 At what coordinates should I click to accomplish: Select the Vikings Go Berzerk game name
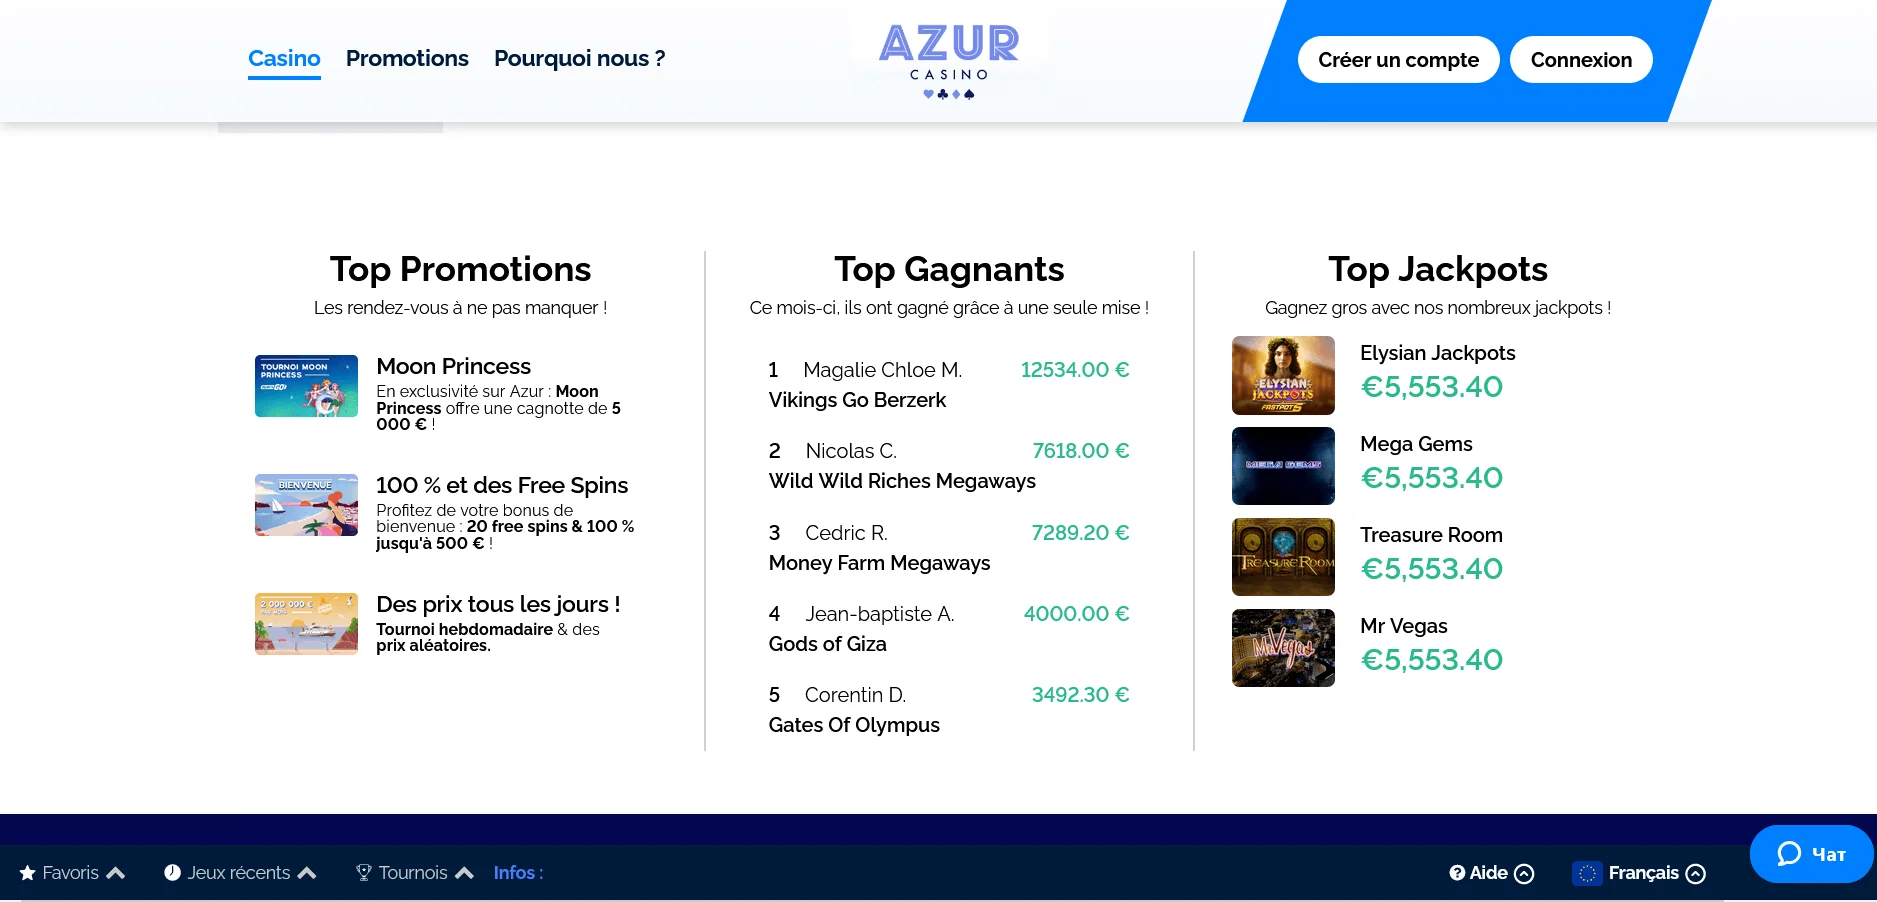pyautogui.click(x=857, y=400)
